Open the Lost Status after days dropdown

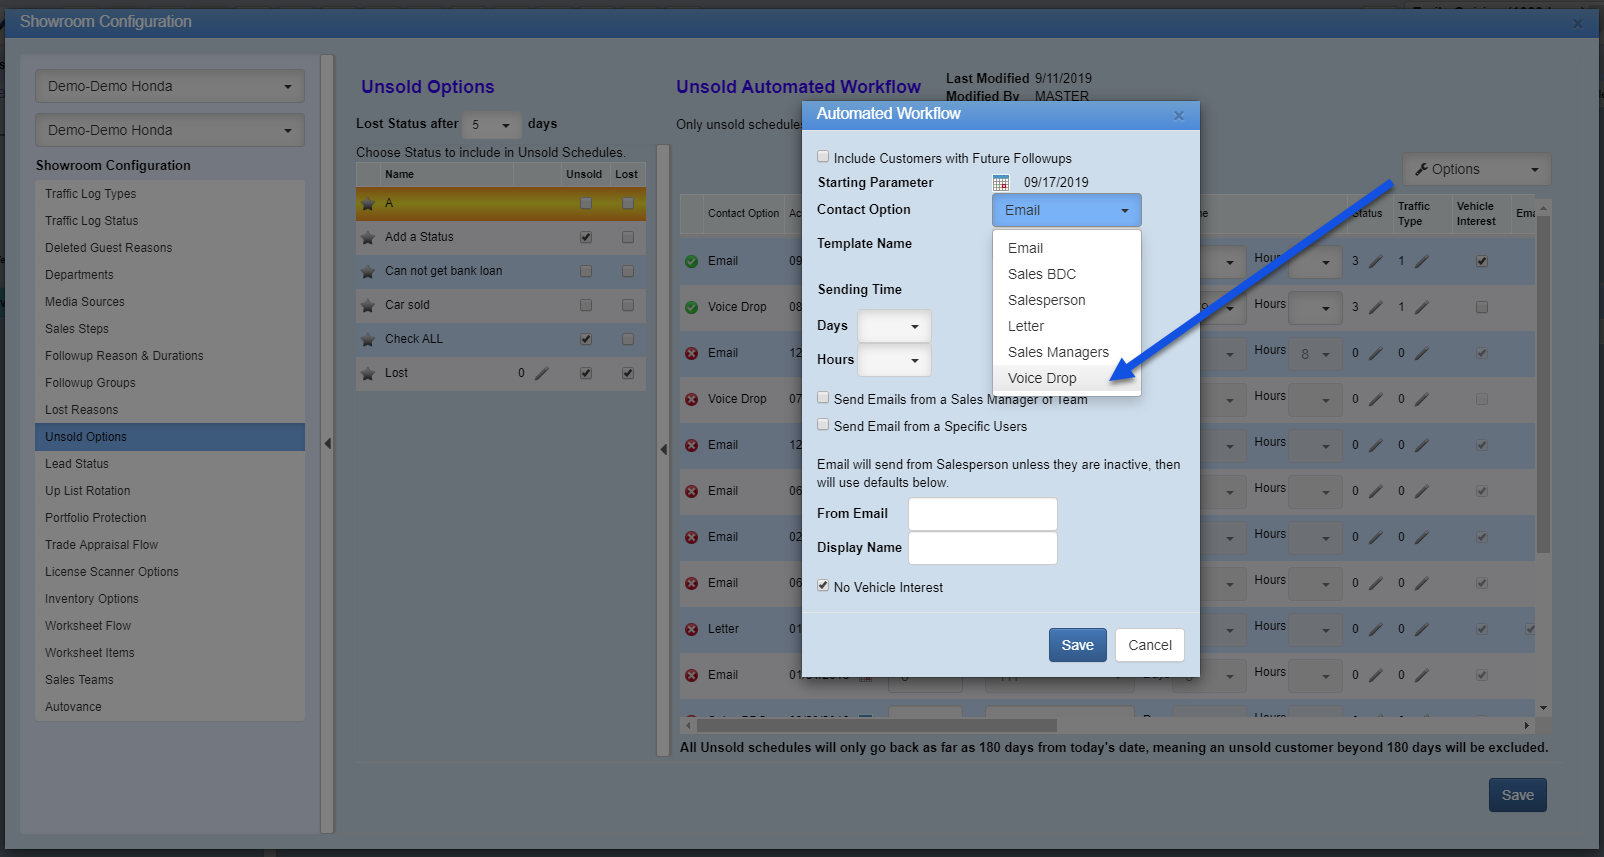[492, 125]
